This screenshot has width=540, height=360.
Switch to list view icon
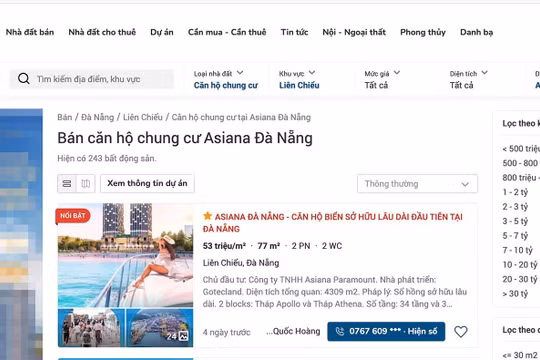click(x=67, y=184)
